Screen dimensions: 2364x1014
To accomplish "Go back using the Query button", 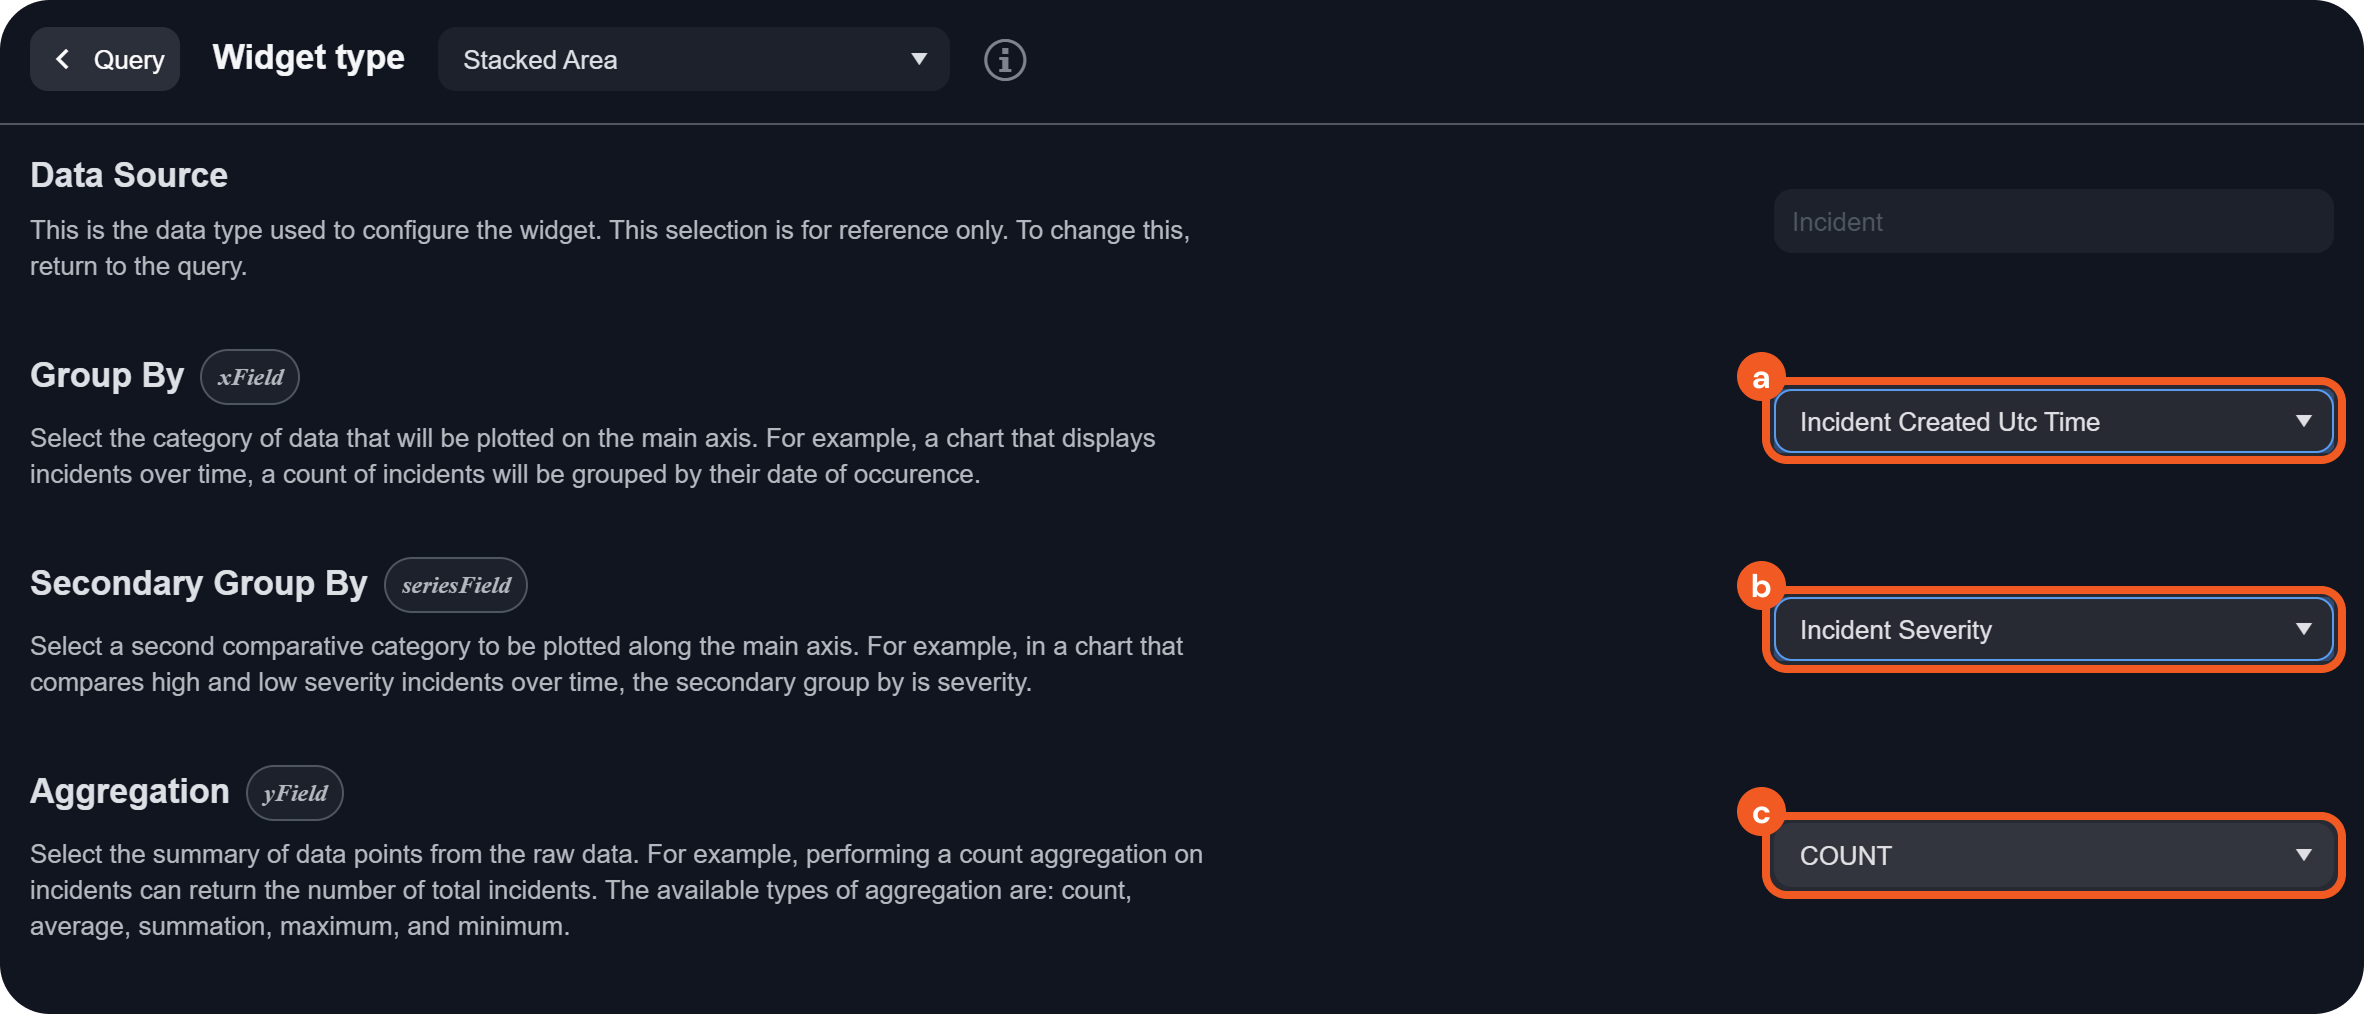I will pos(105,60).
